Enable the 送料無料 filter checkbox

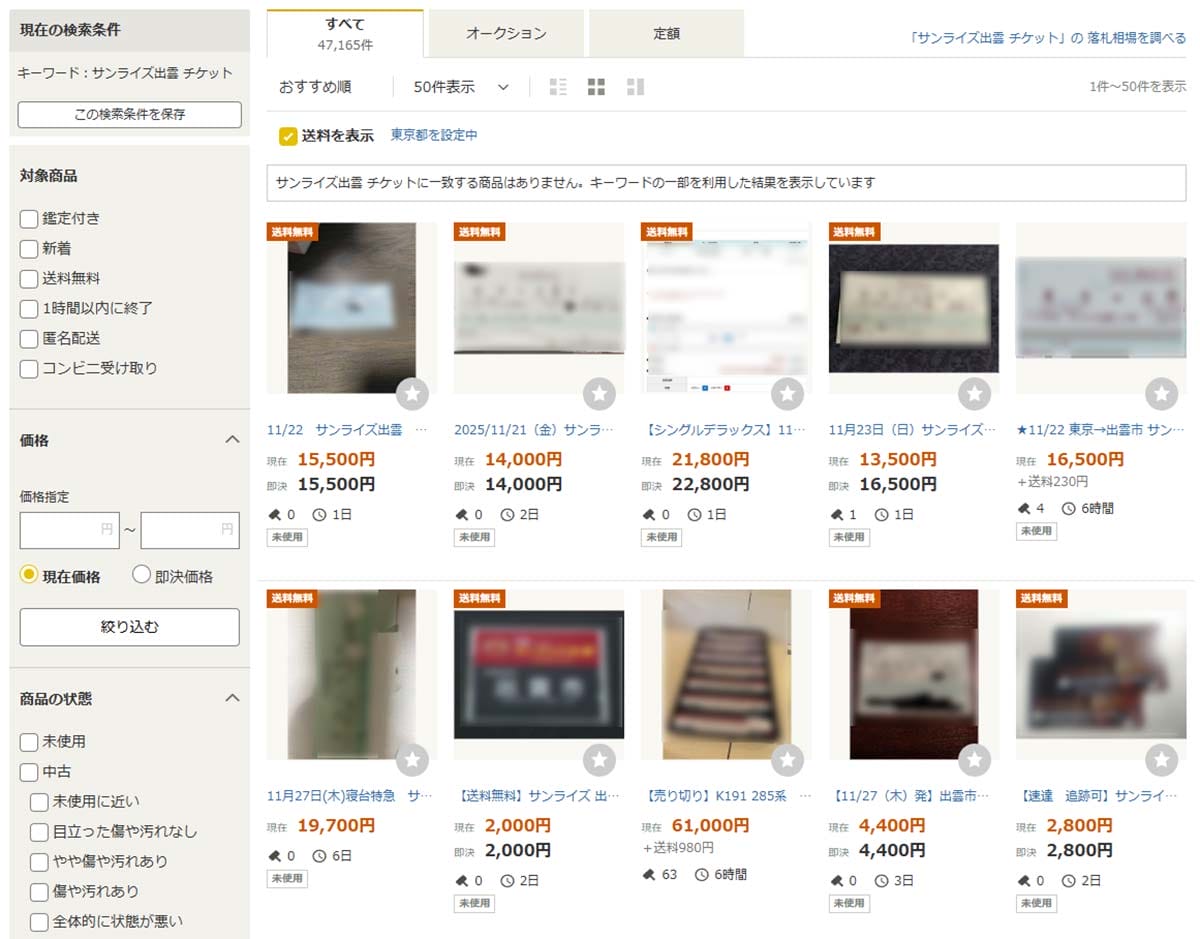(x=29, y=279)
